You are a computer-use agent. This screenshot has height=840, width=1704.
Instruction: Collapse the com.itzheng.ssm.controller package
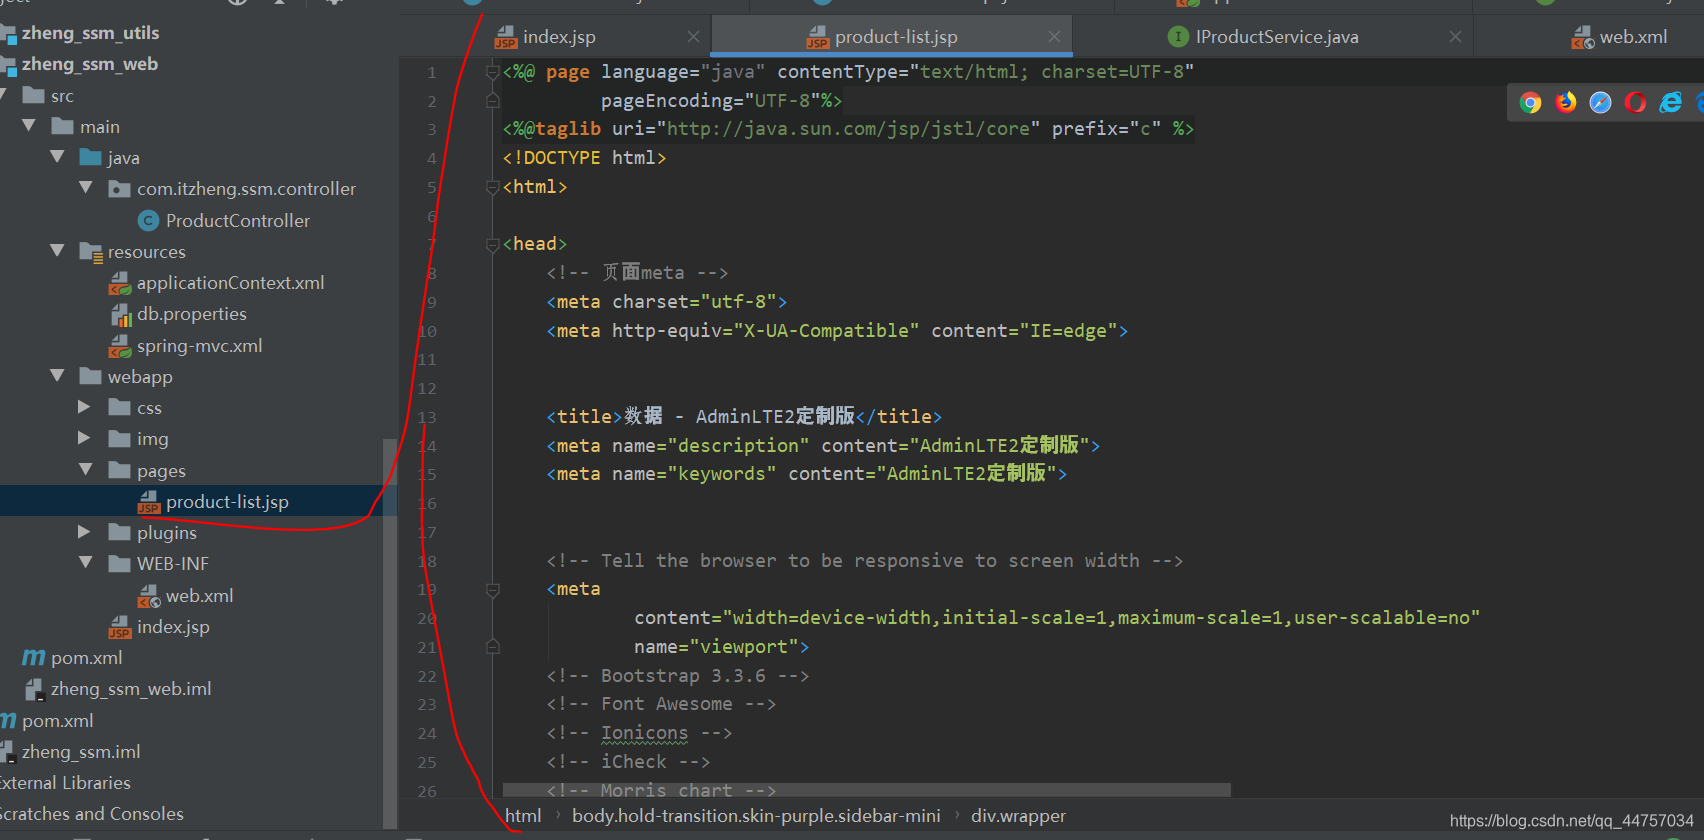point(86,188)
